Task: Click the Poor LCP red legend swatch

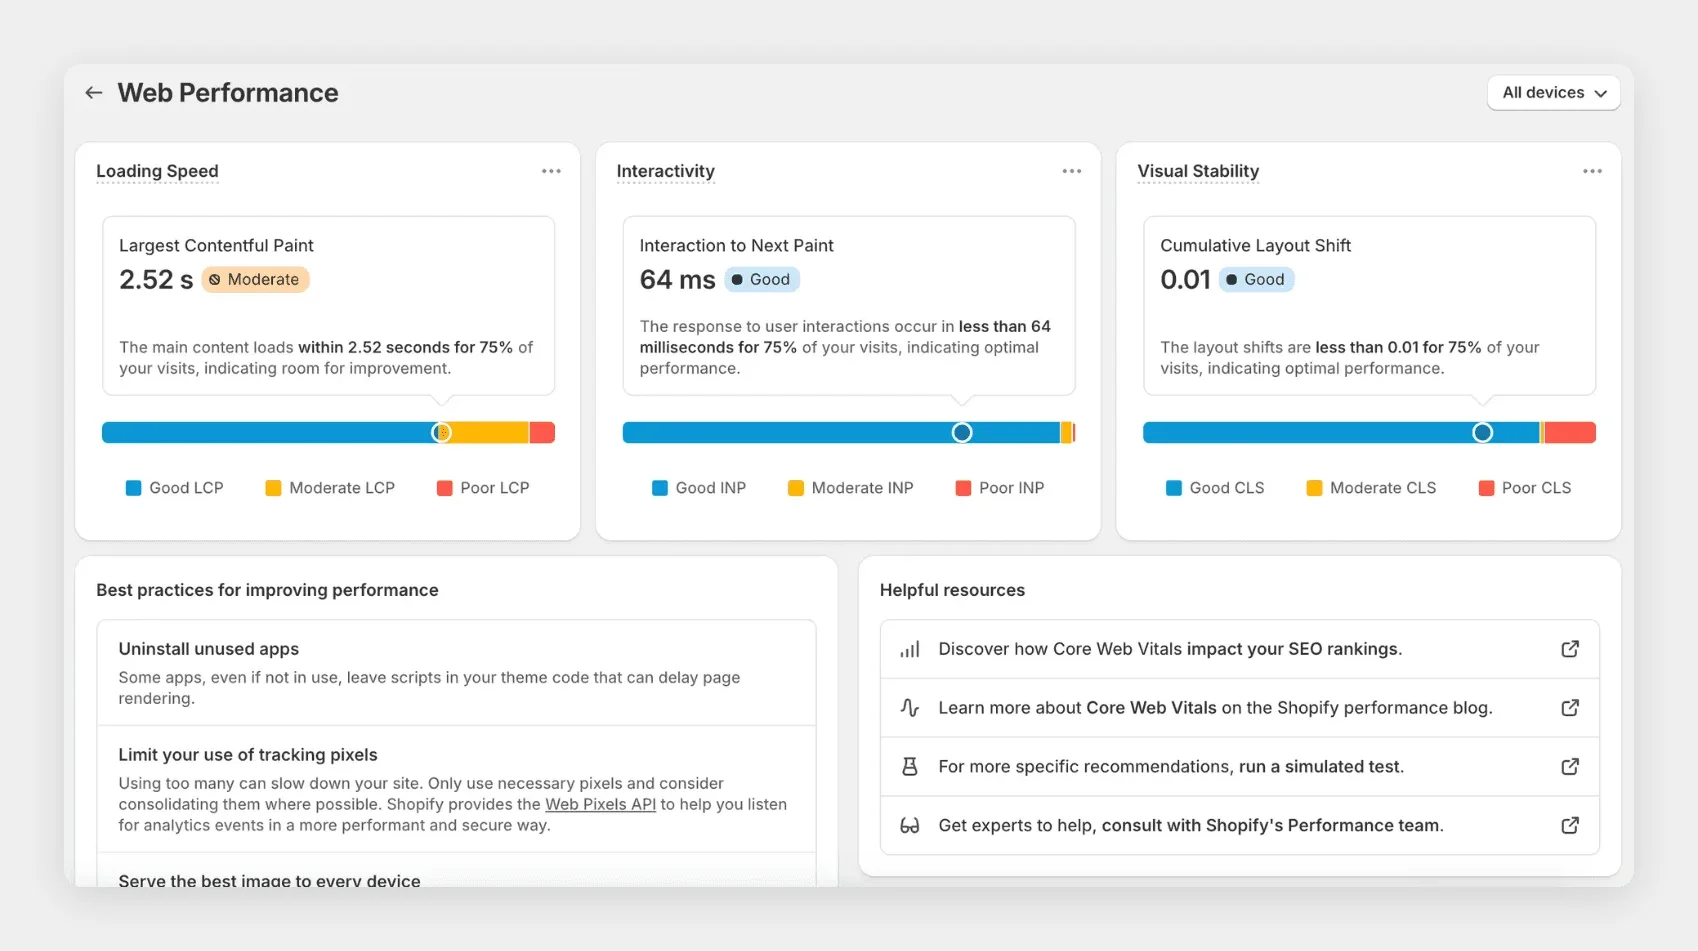Action: point(445,488)
